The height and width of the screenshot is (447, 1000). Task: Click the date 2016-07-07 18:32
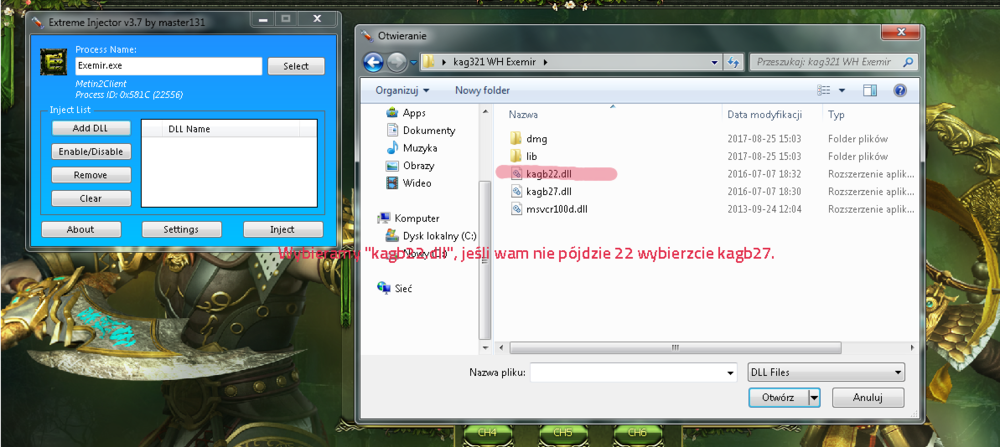764,173
